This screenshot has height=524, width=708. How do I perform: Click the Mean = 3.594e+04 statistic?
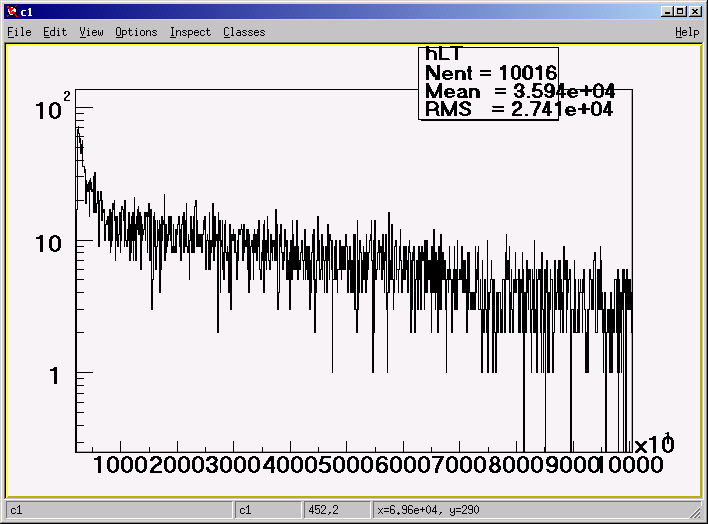tap(520, 91)
